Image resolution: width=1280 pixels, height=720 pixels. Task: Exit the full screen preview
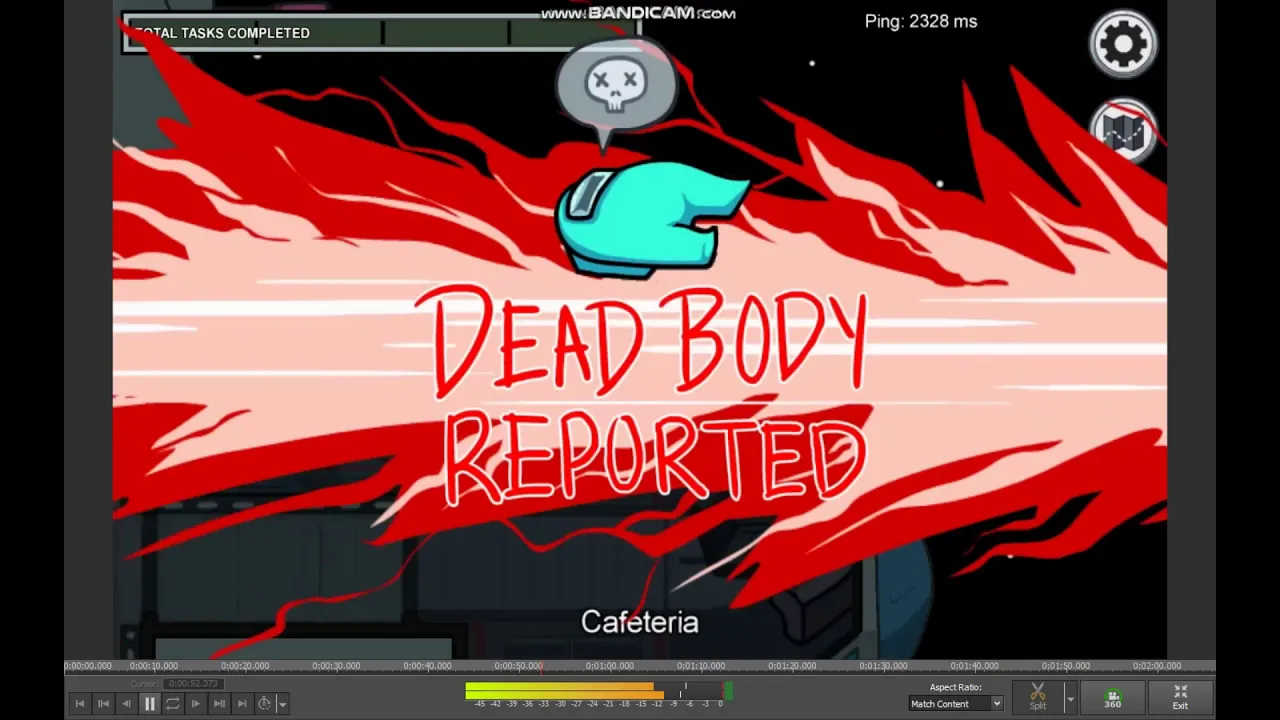(1180, 697)
